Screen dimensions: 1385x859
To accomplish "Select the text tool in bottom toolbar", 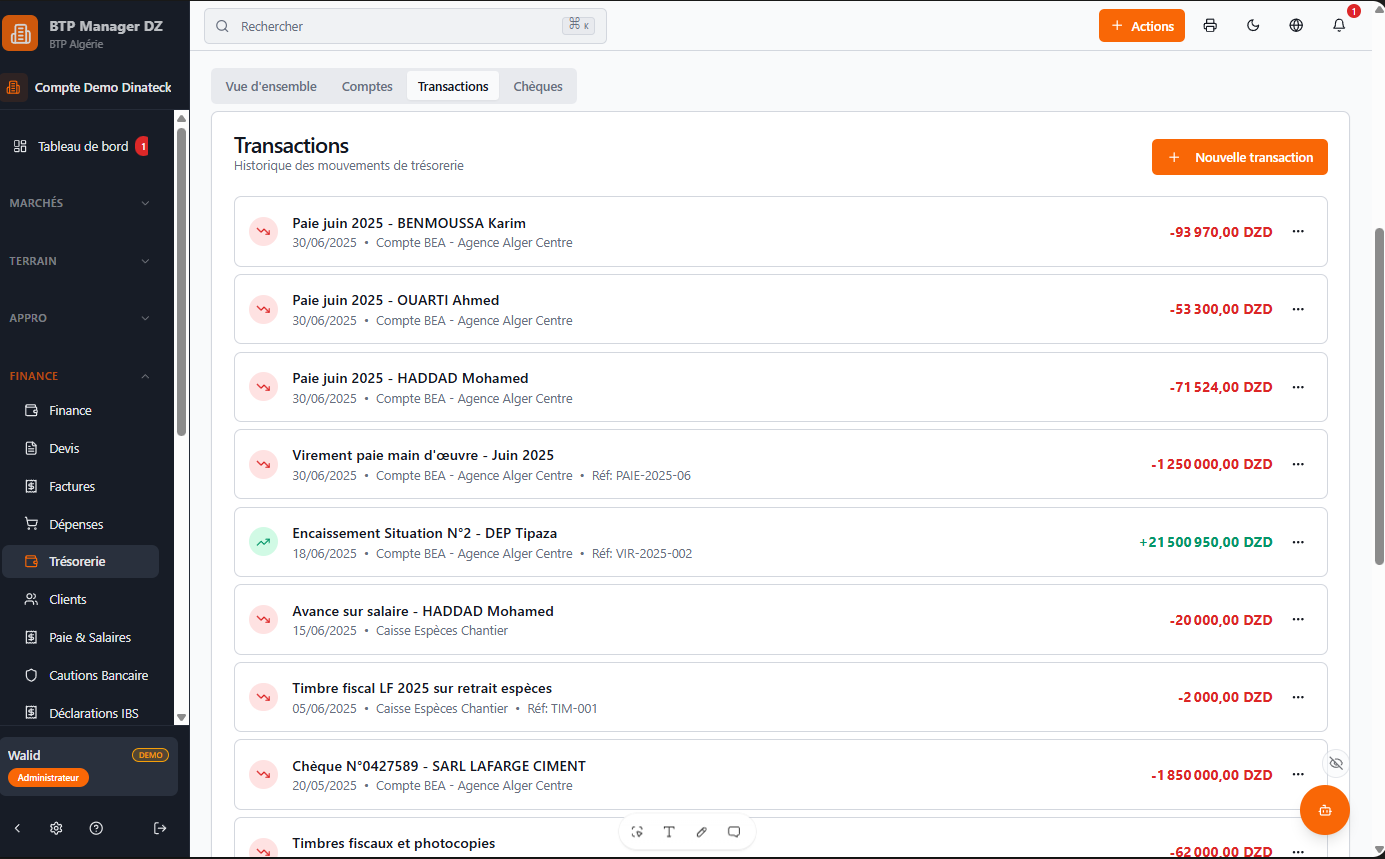I will click(x=669, y=832).
